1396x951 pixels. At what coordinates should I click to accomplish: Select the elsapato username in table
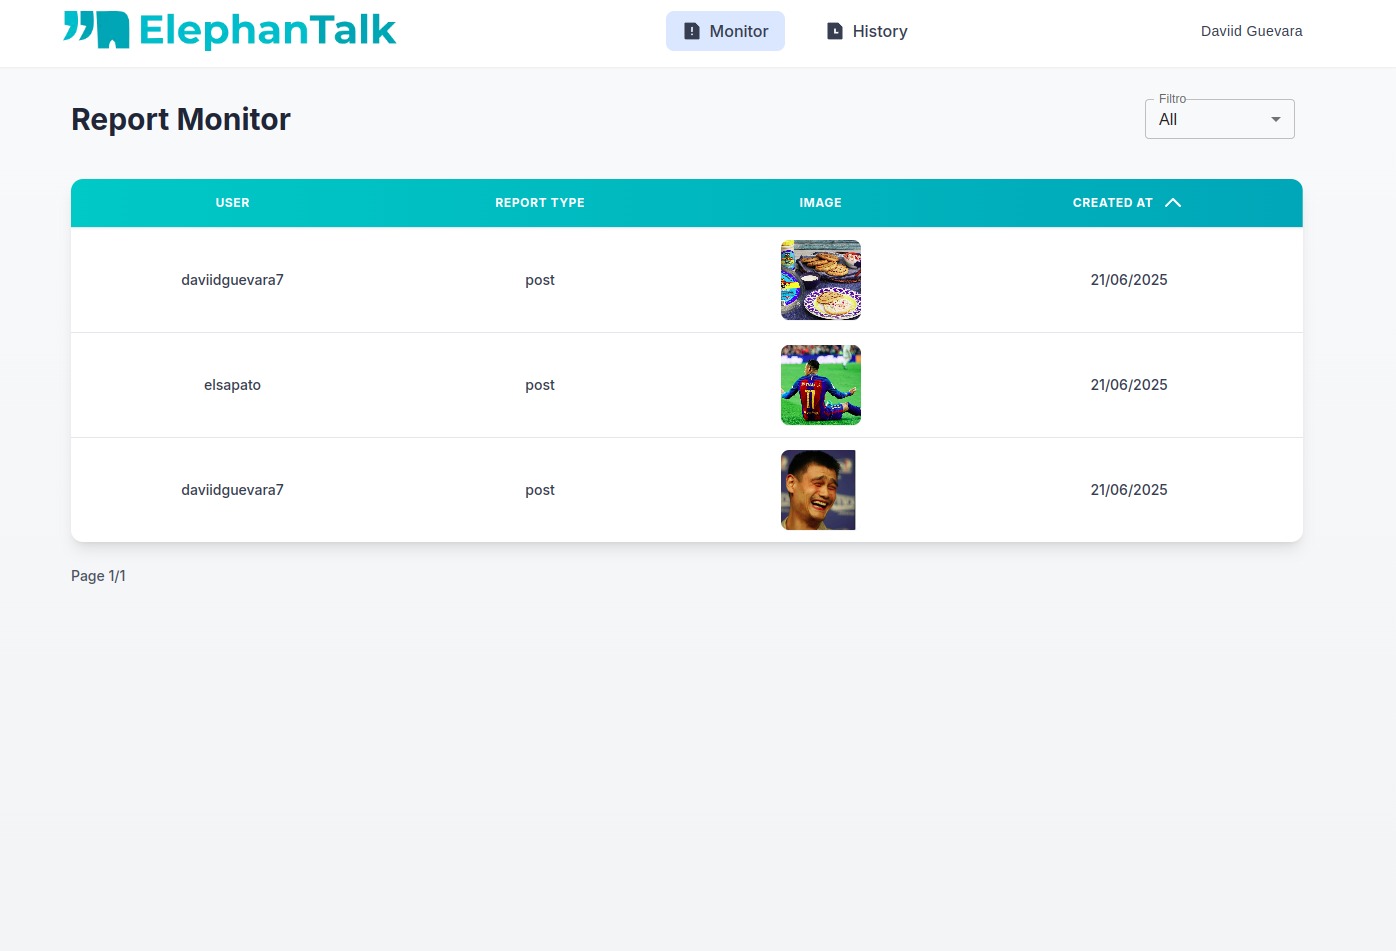232,385
